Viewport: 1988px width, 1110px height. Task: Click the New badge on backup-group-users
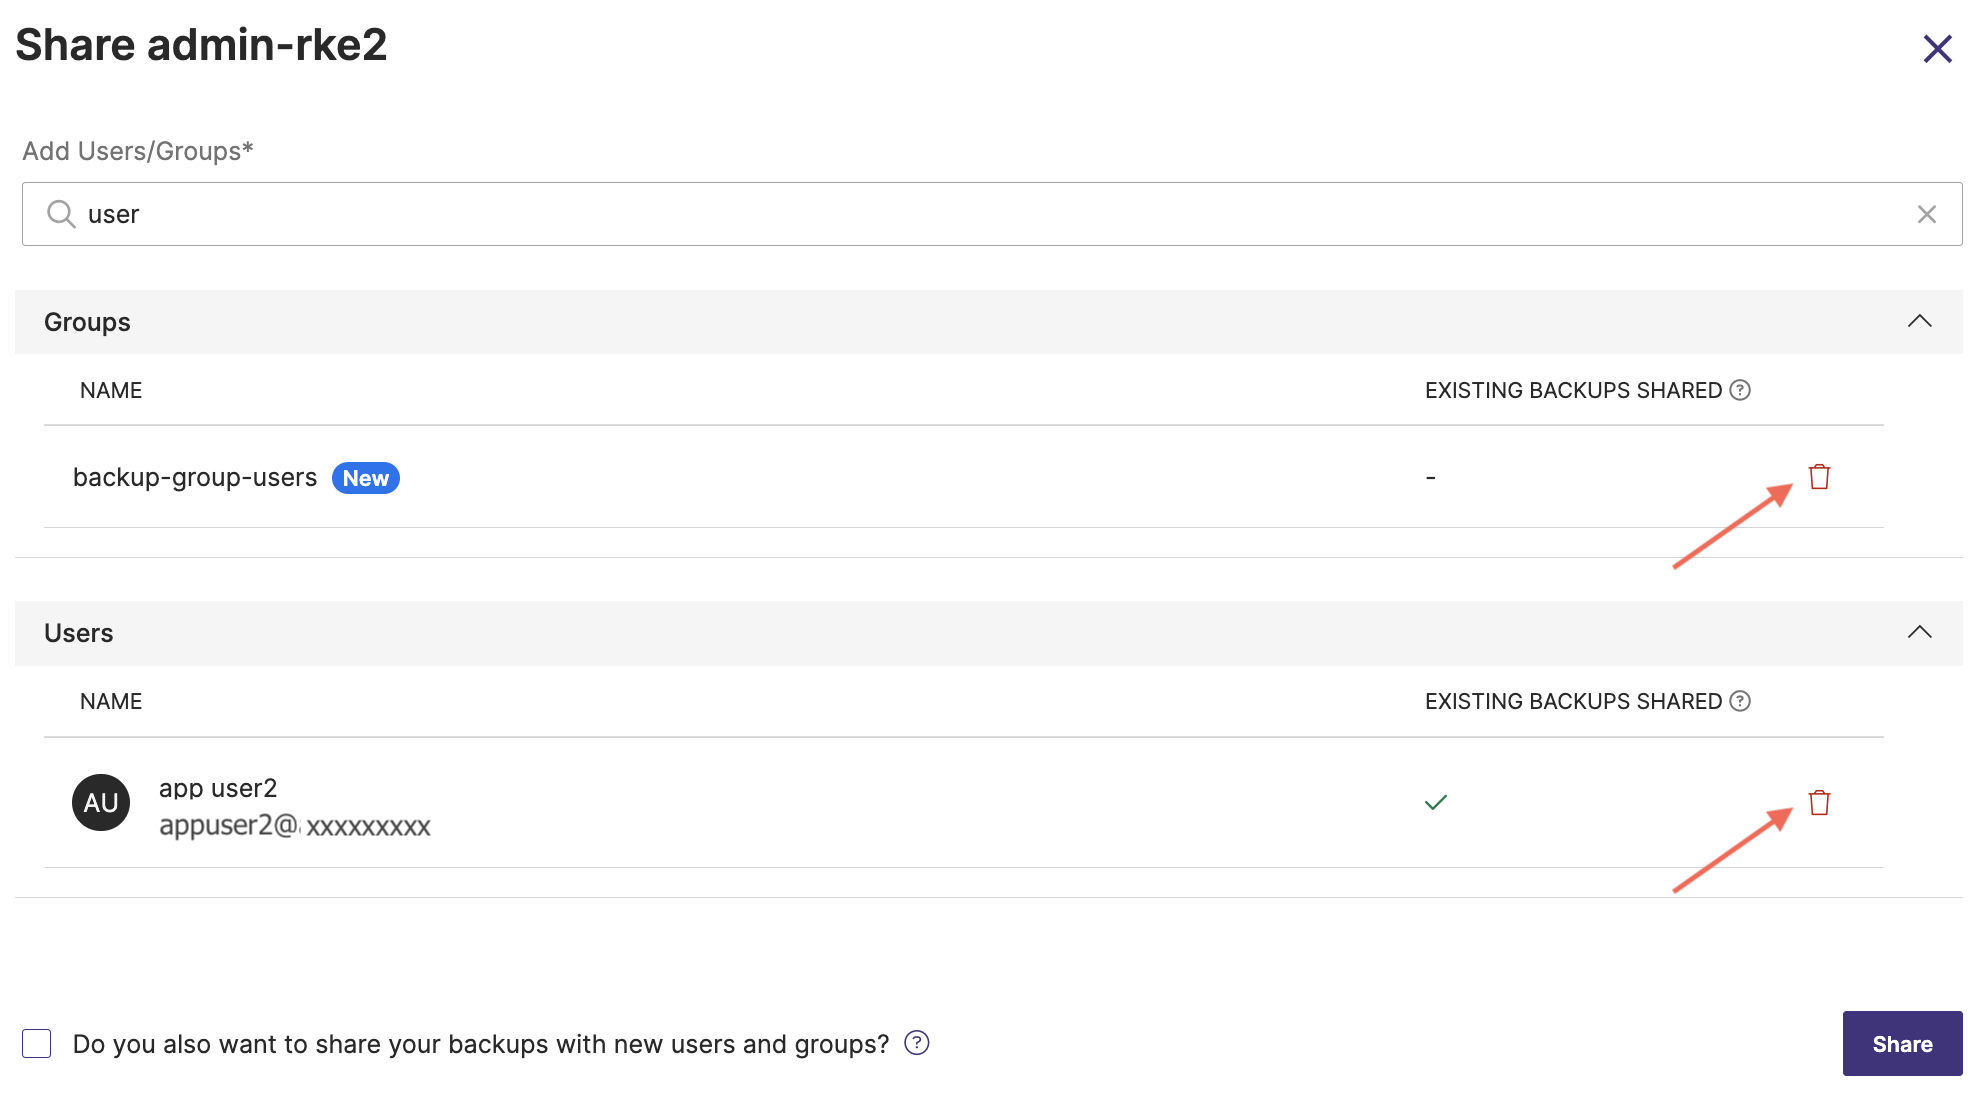[365, 478]
